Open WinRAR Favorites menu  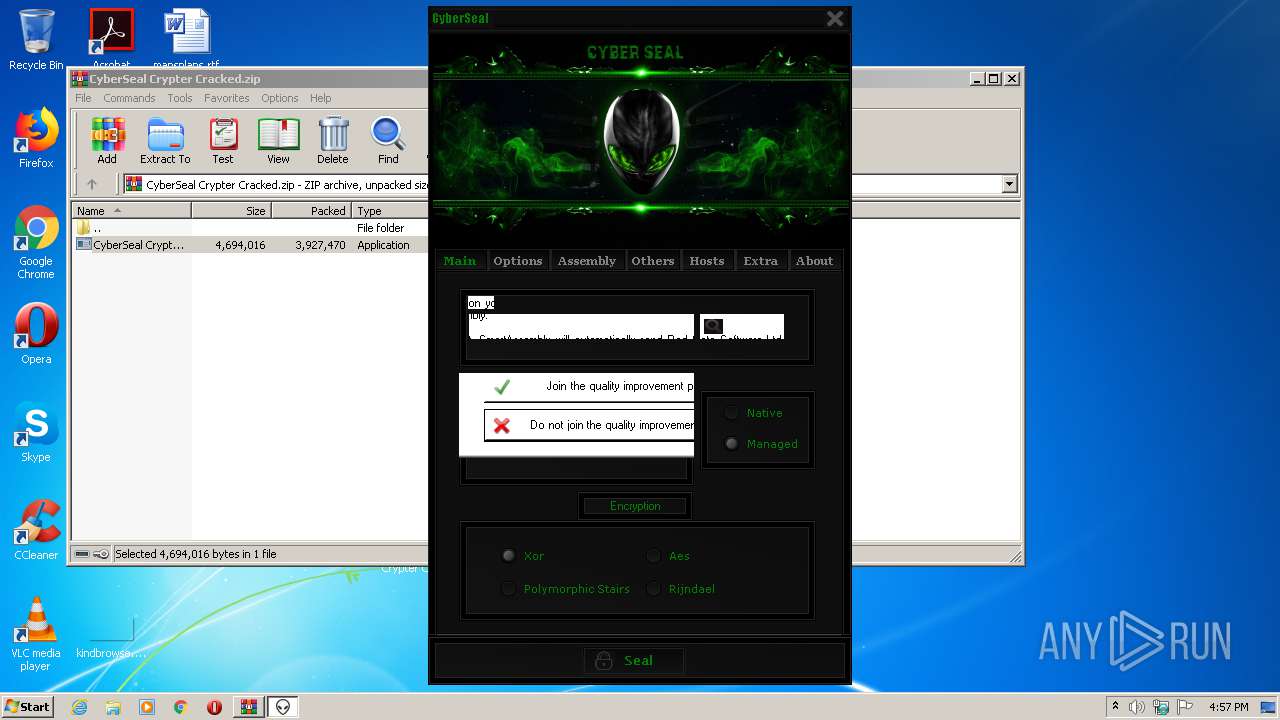(227, 98)
